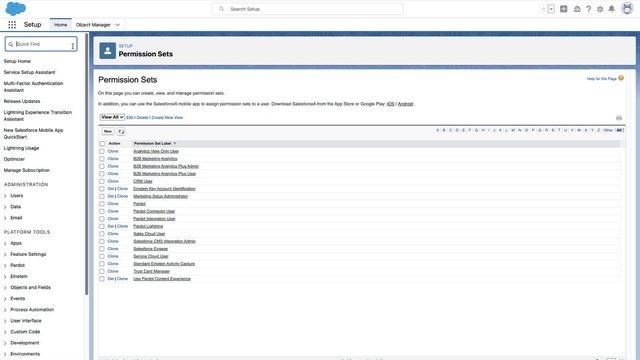Open the Object Manager tab dropdown chevron
Screen dimensions: 640x360
tap(118, 25)
